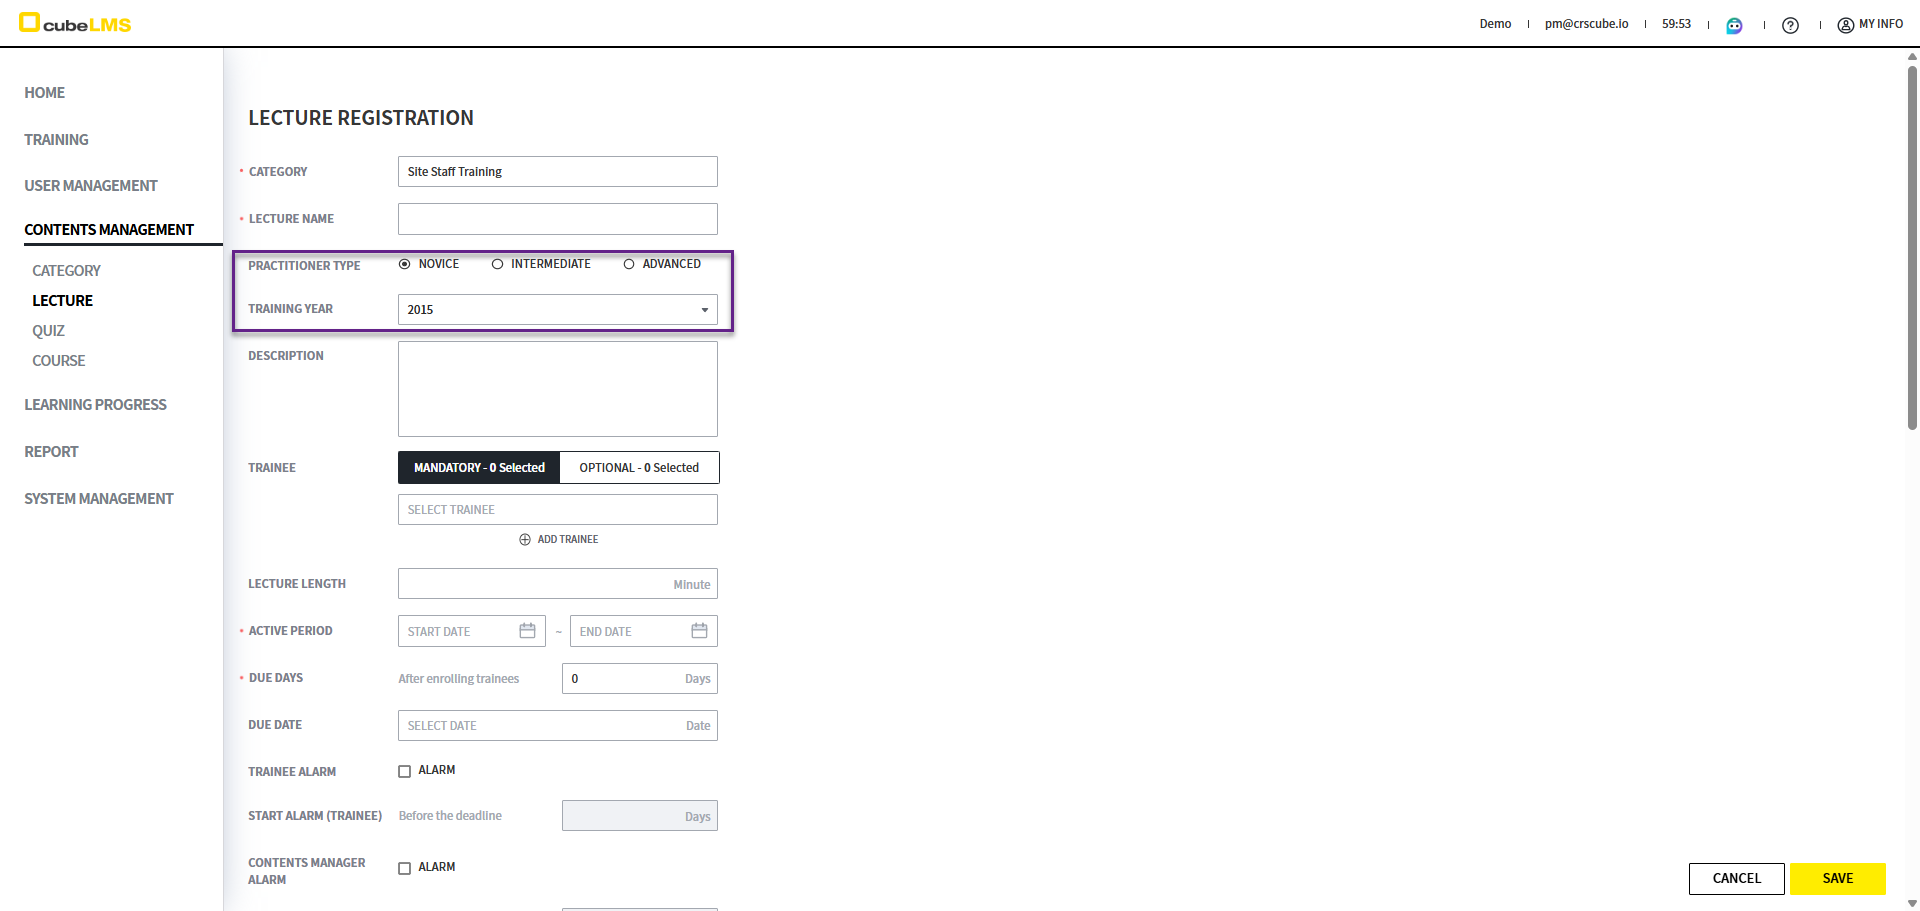Click the yellow Save button

point(1837,879)
